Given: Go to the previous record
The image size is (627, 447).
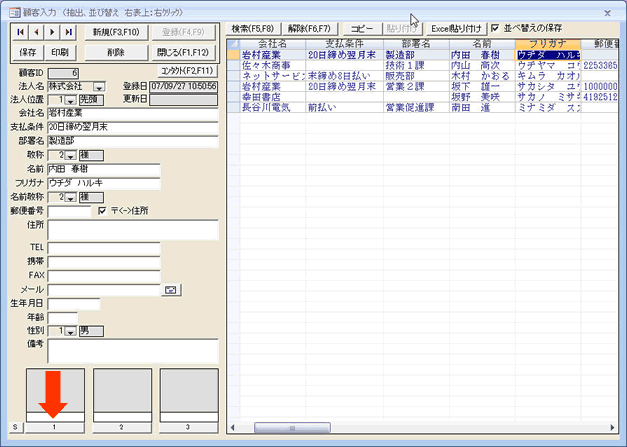Looking at the screenshot, I should point(36,32).
